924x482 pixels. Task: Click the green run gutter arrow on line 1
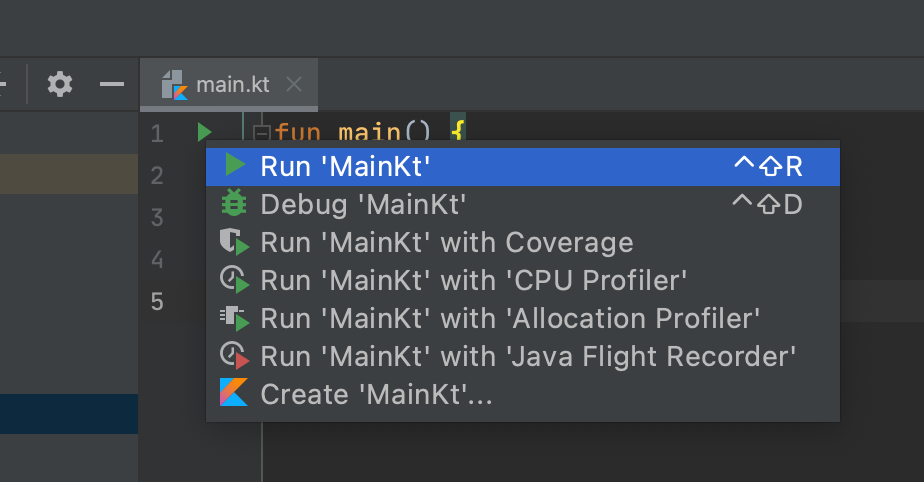pyautogui.click(x=204, y=131)
